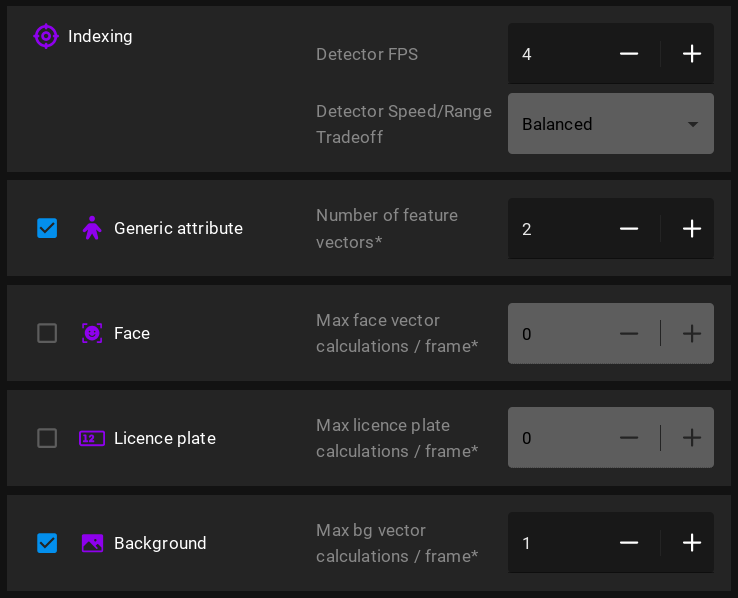Increase max bg vector calculations
The height and width of the screenshot is (598, 738).
[x=691, y=543]
